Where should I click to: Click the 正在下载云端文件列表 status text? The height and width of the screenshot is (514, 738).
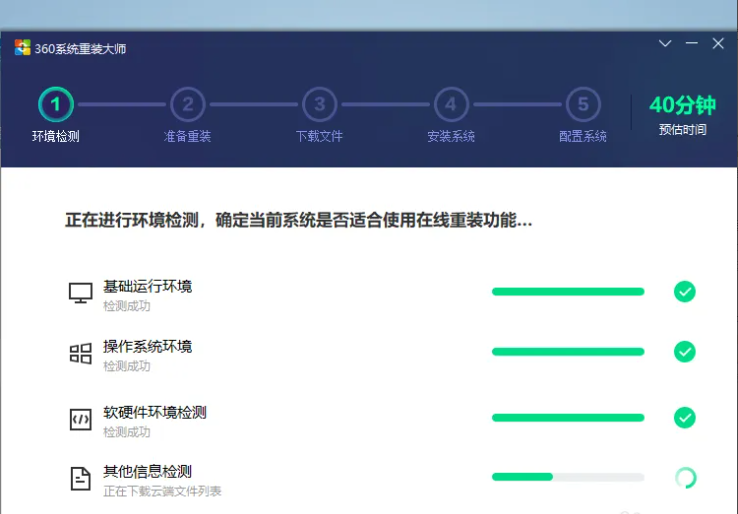pyautogui.click(x=162, y=491)
